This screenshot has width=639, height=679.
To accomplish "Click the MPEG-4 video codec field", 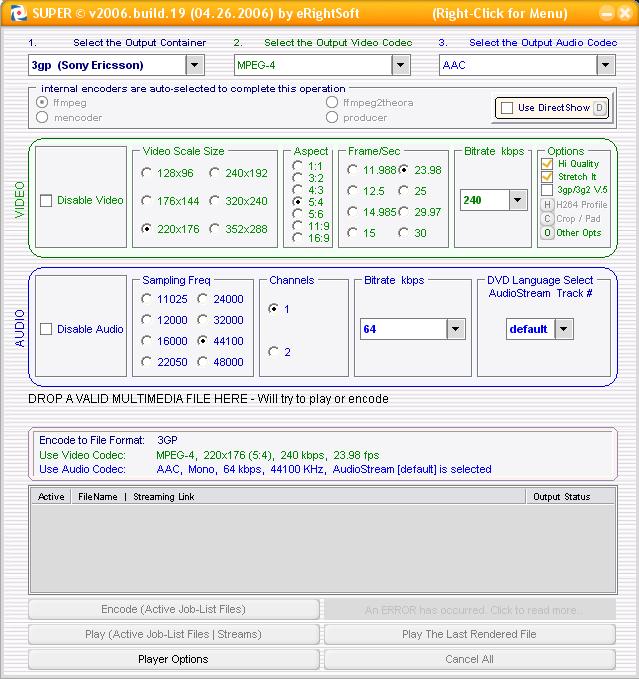I will click(x=313, y=65).
